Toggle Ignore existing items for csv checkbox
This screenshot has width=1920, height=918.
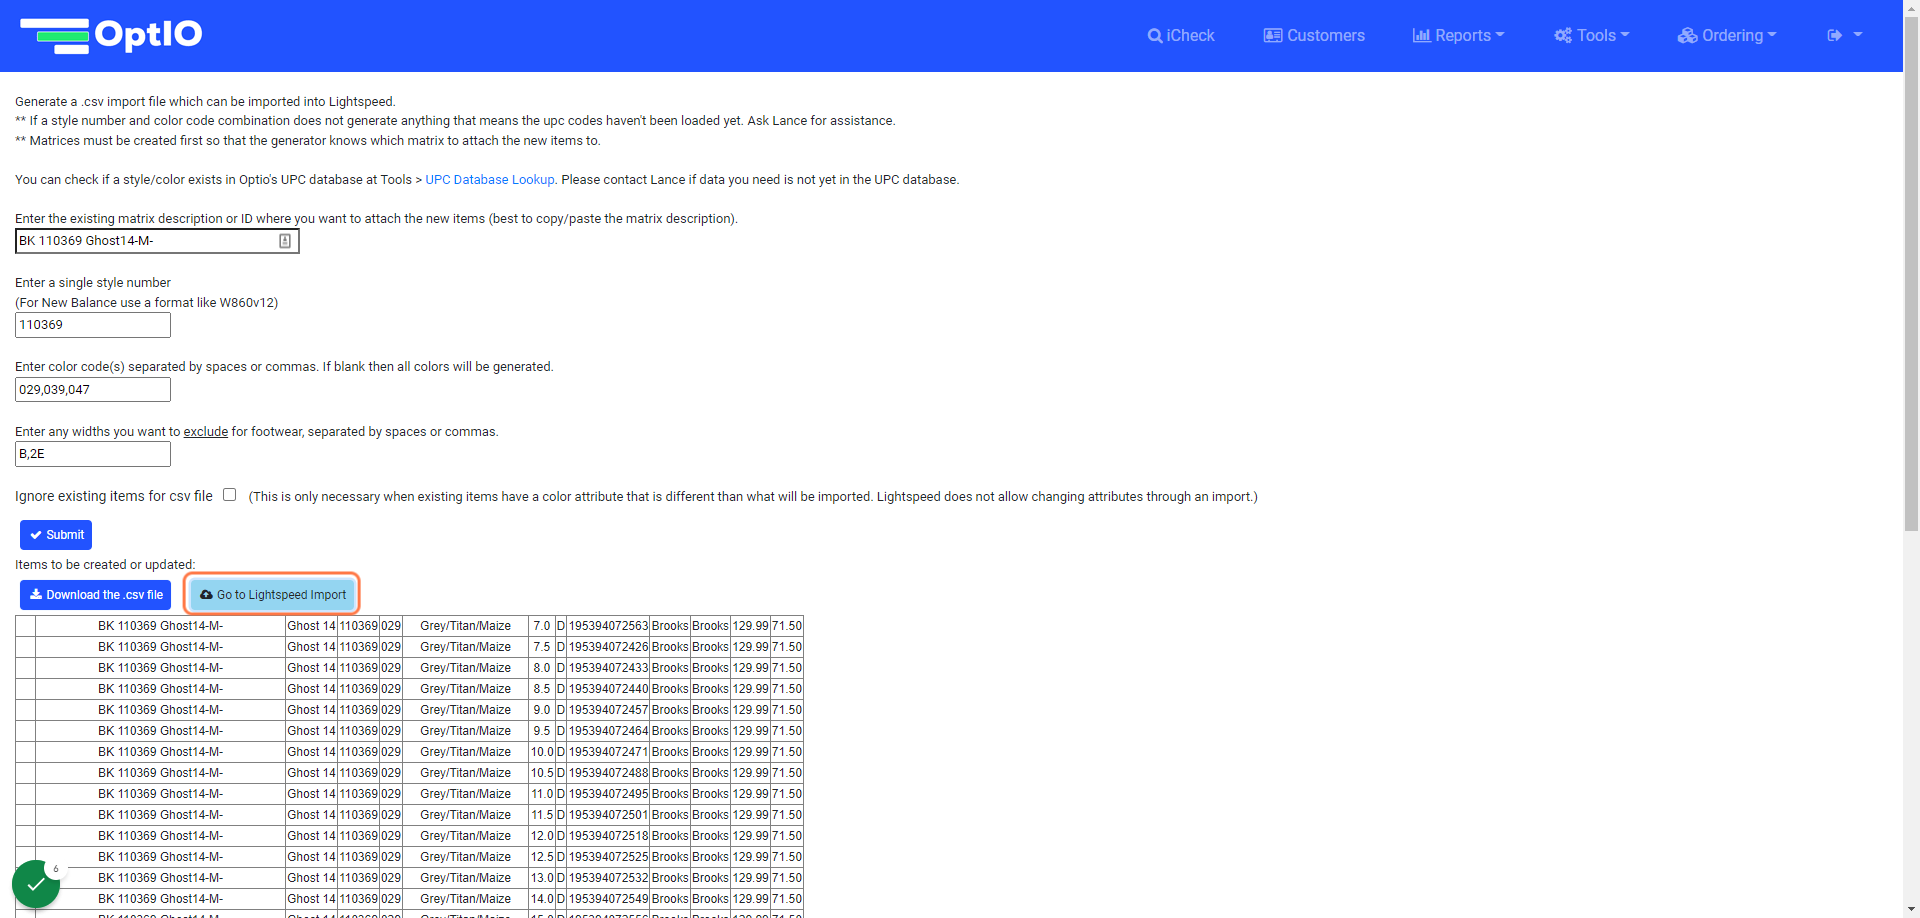pyautogui.click(x=230, y=495)
